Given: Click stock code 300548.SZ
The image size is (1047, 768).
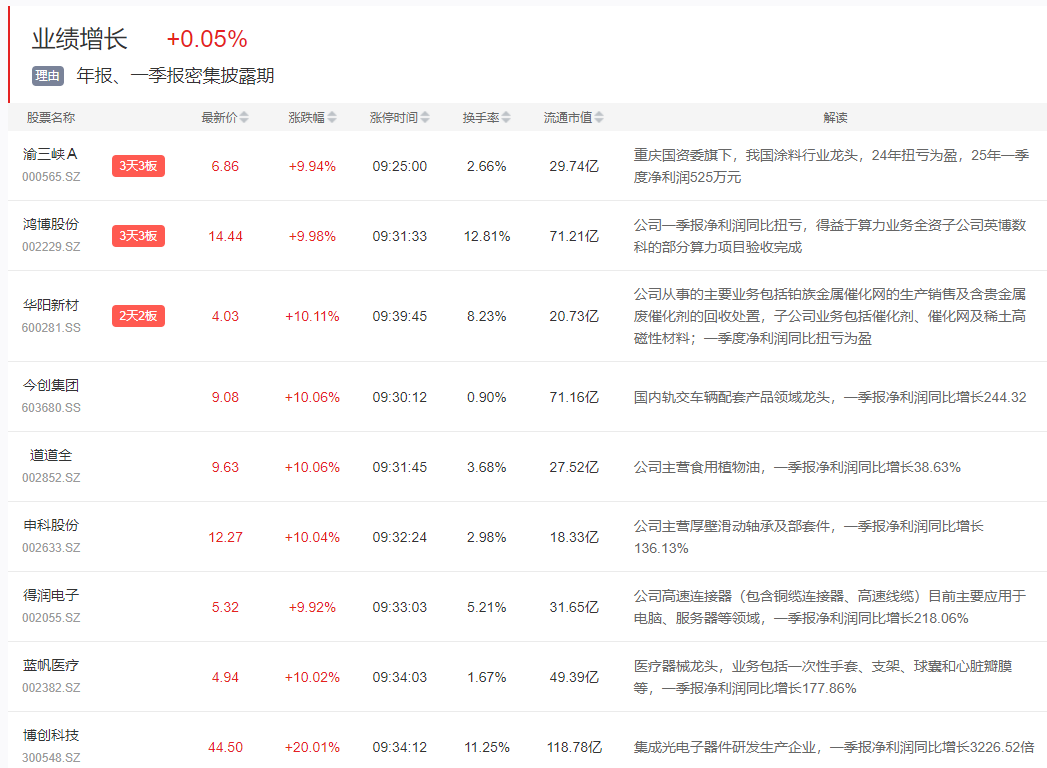Looking at the screenshot, I should pyautogui.click(x=51, y=758).
